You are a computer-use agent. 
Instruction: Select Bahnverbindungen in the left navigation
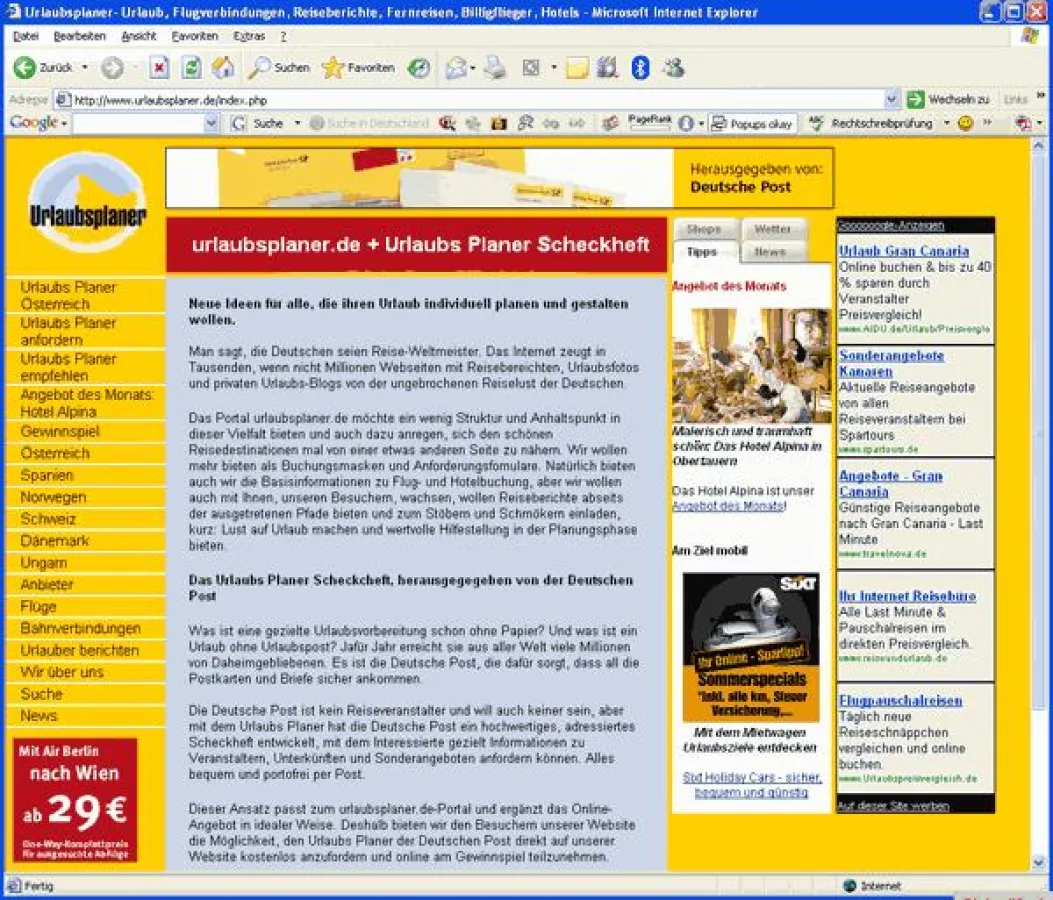pyautogui.click(x=80, y=629)
